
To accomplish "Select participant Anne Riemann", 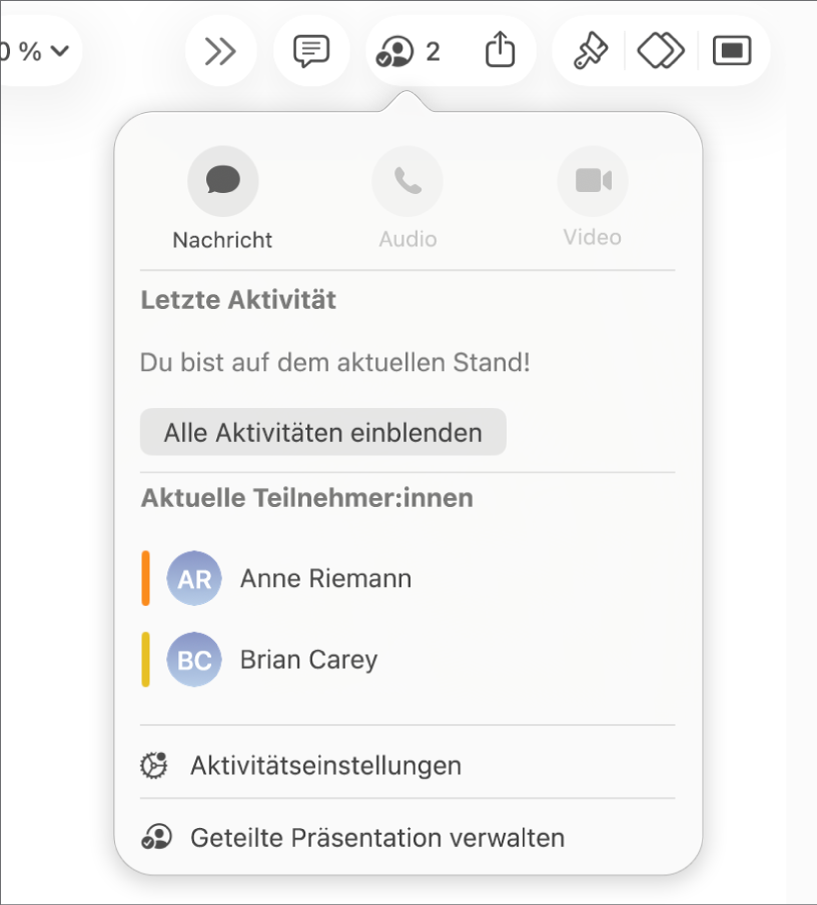I will (x=407, y=578).
